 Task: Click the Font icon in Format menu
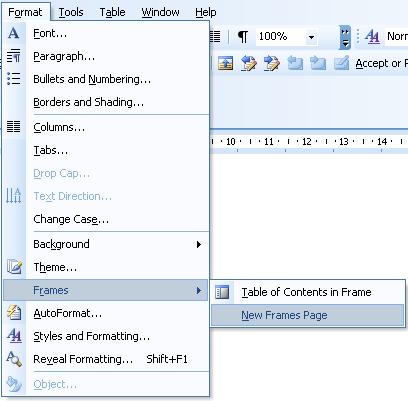tap(13, 33)
